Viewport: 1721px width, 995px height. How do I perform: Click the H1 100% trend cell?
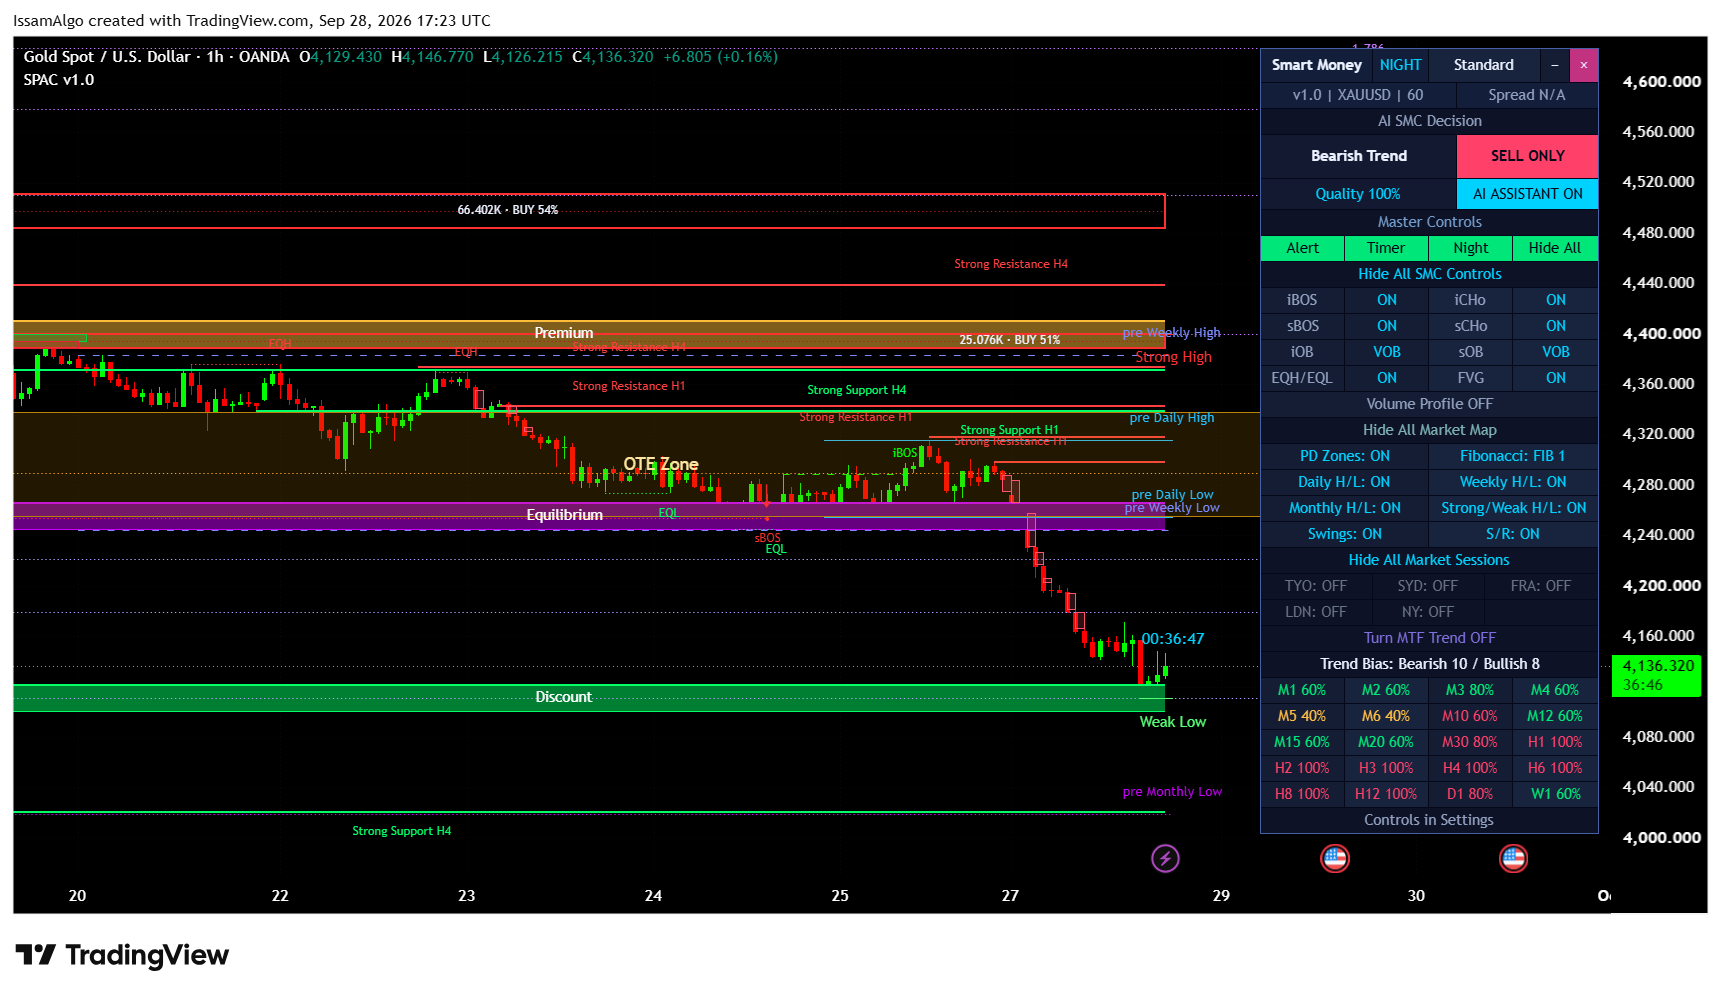click(1555, 742)
